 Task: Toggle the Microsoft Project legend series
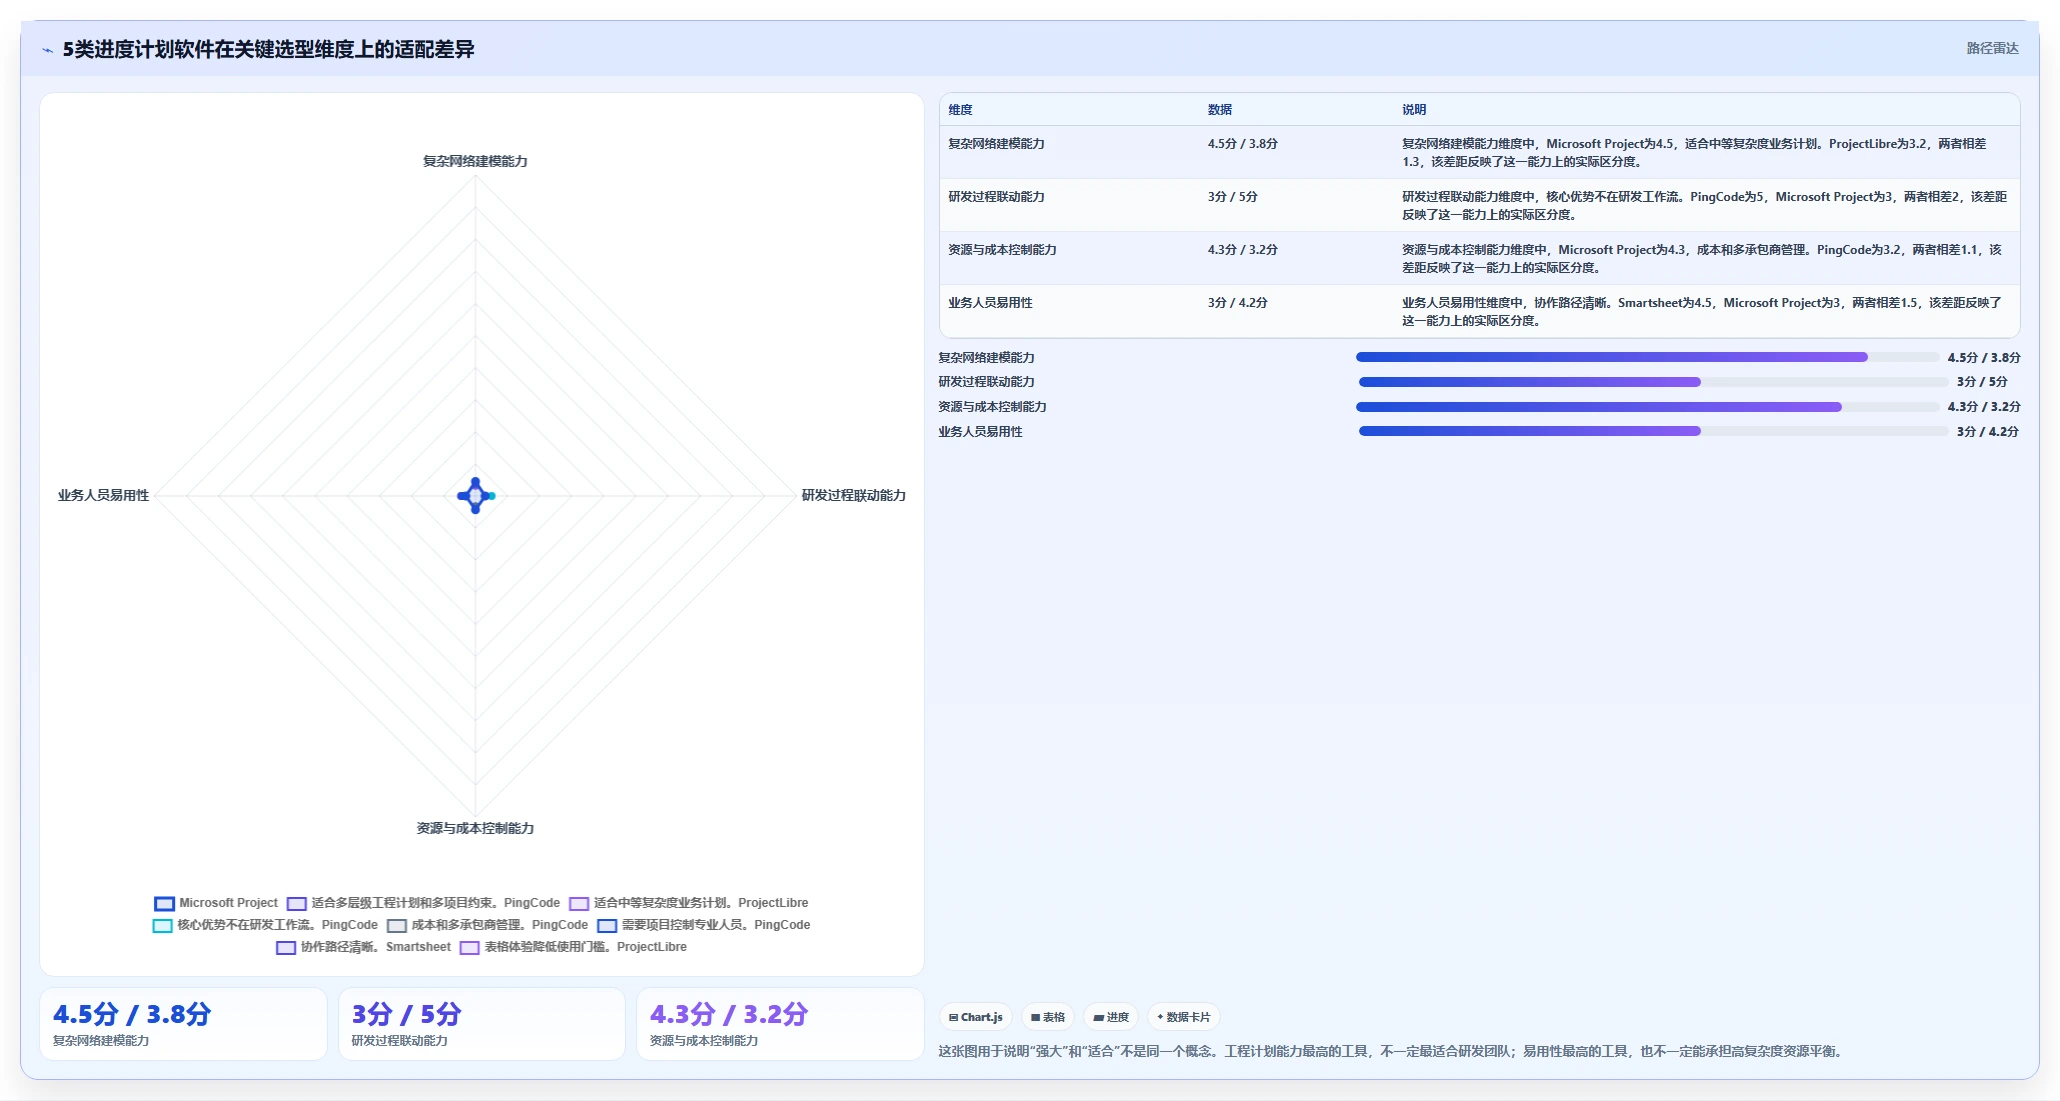(x=216, y=903)
